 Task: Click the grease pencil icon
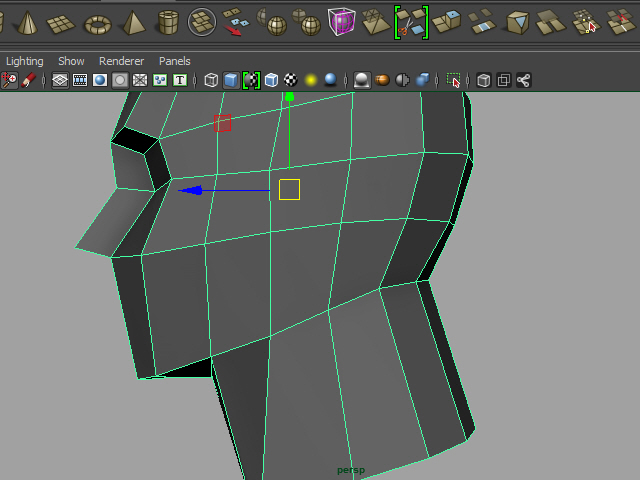pos(29,80)
